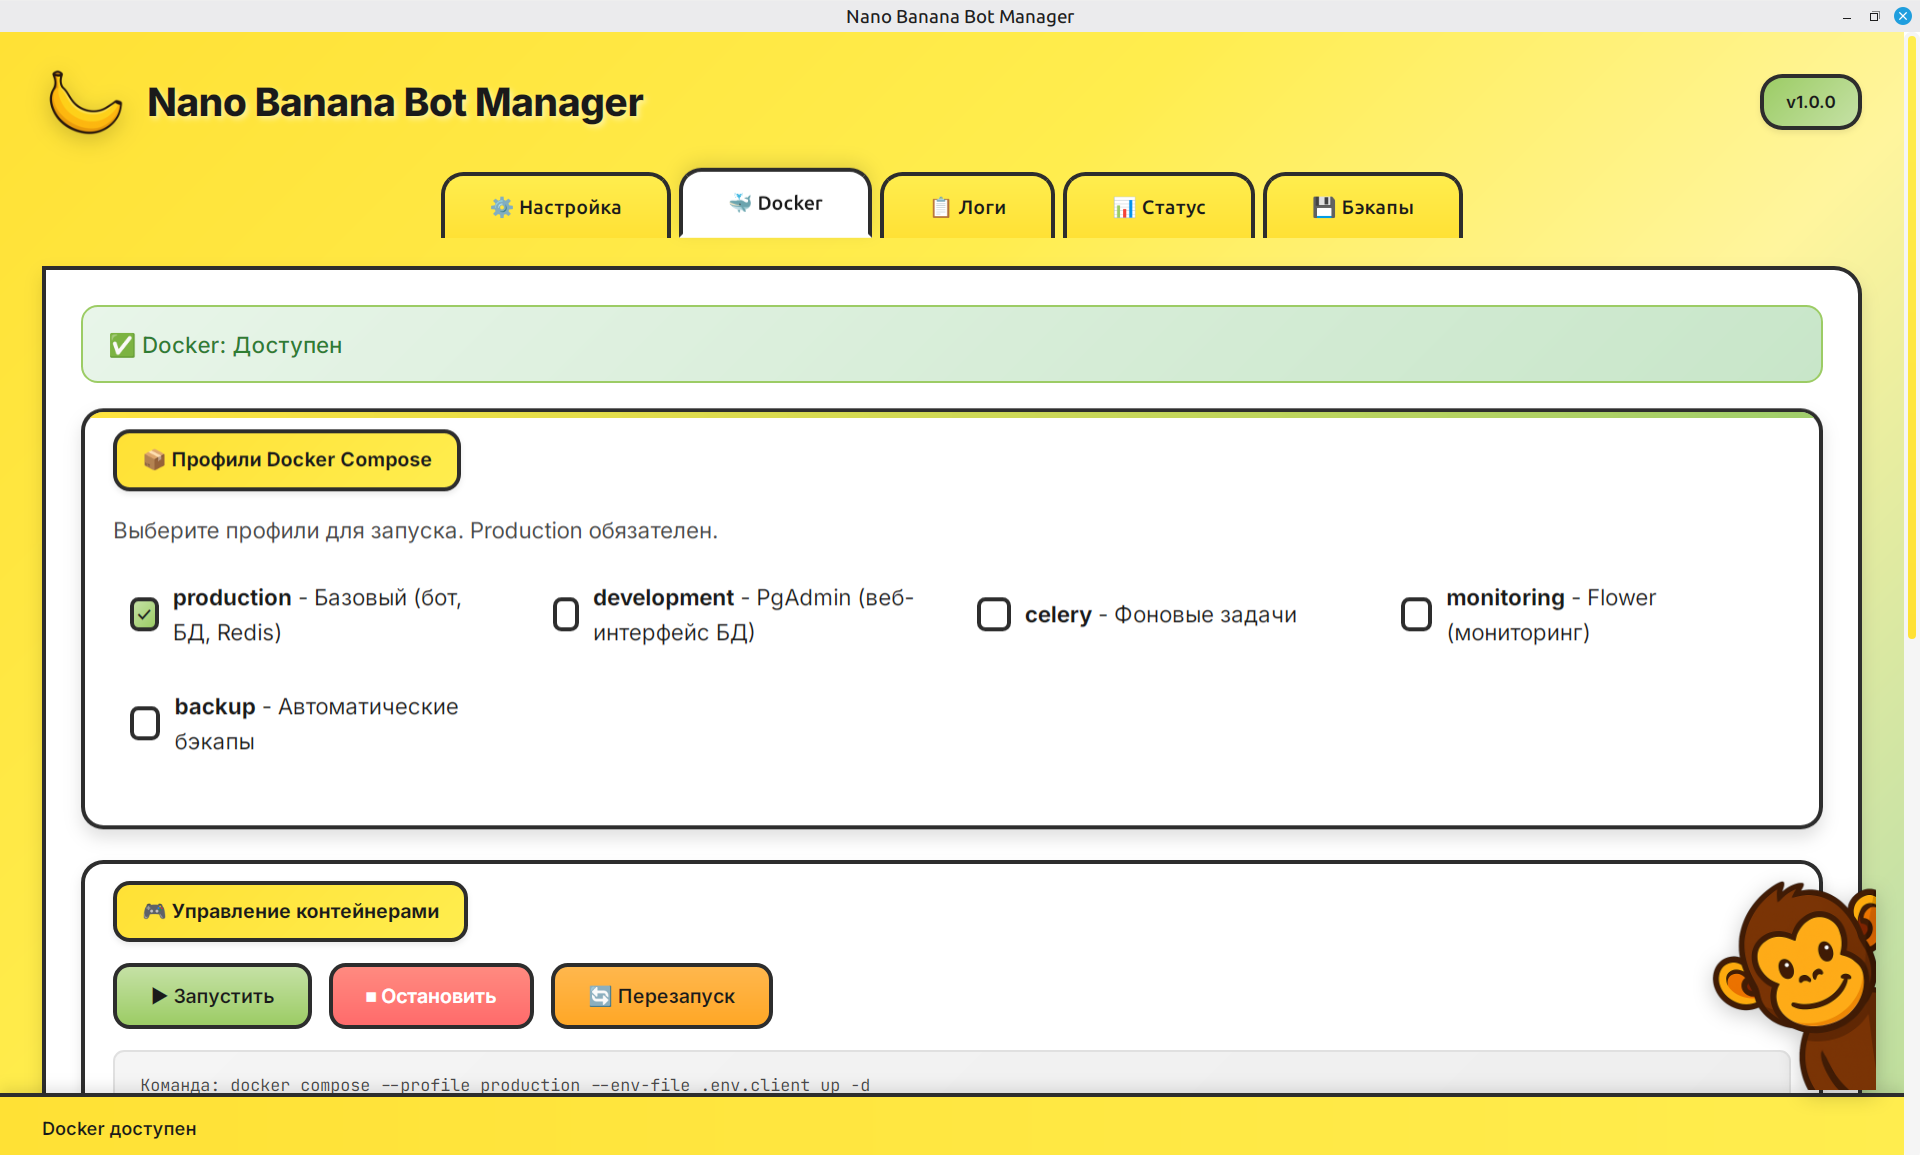Click the clipboard icon on the Логи tab
Image resolution: width=1920 pixels, height=1155 pixels.
940,207
